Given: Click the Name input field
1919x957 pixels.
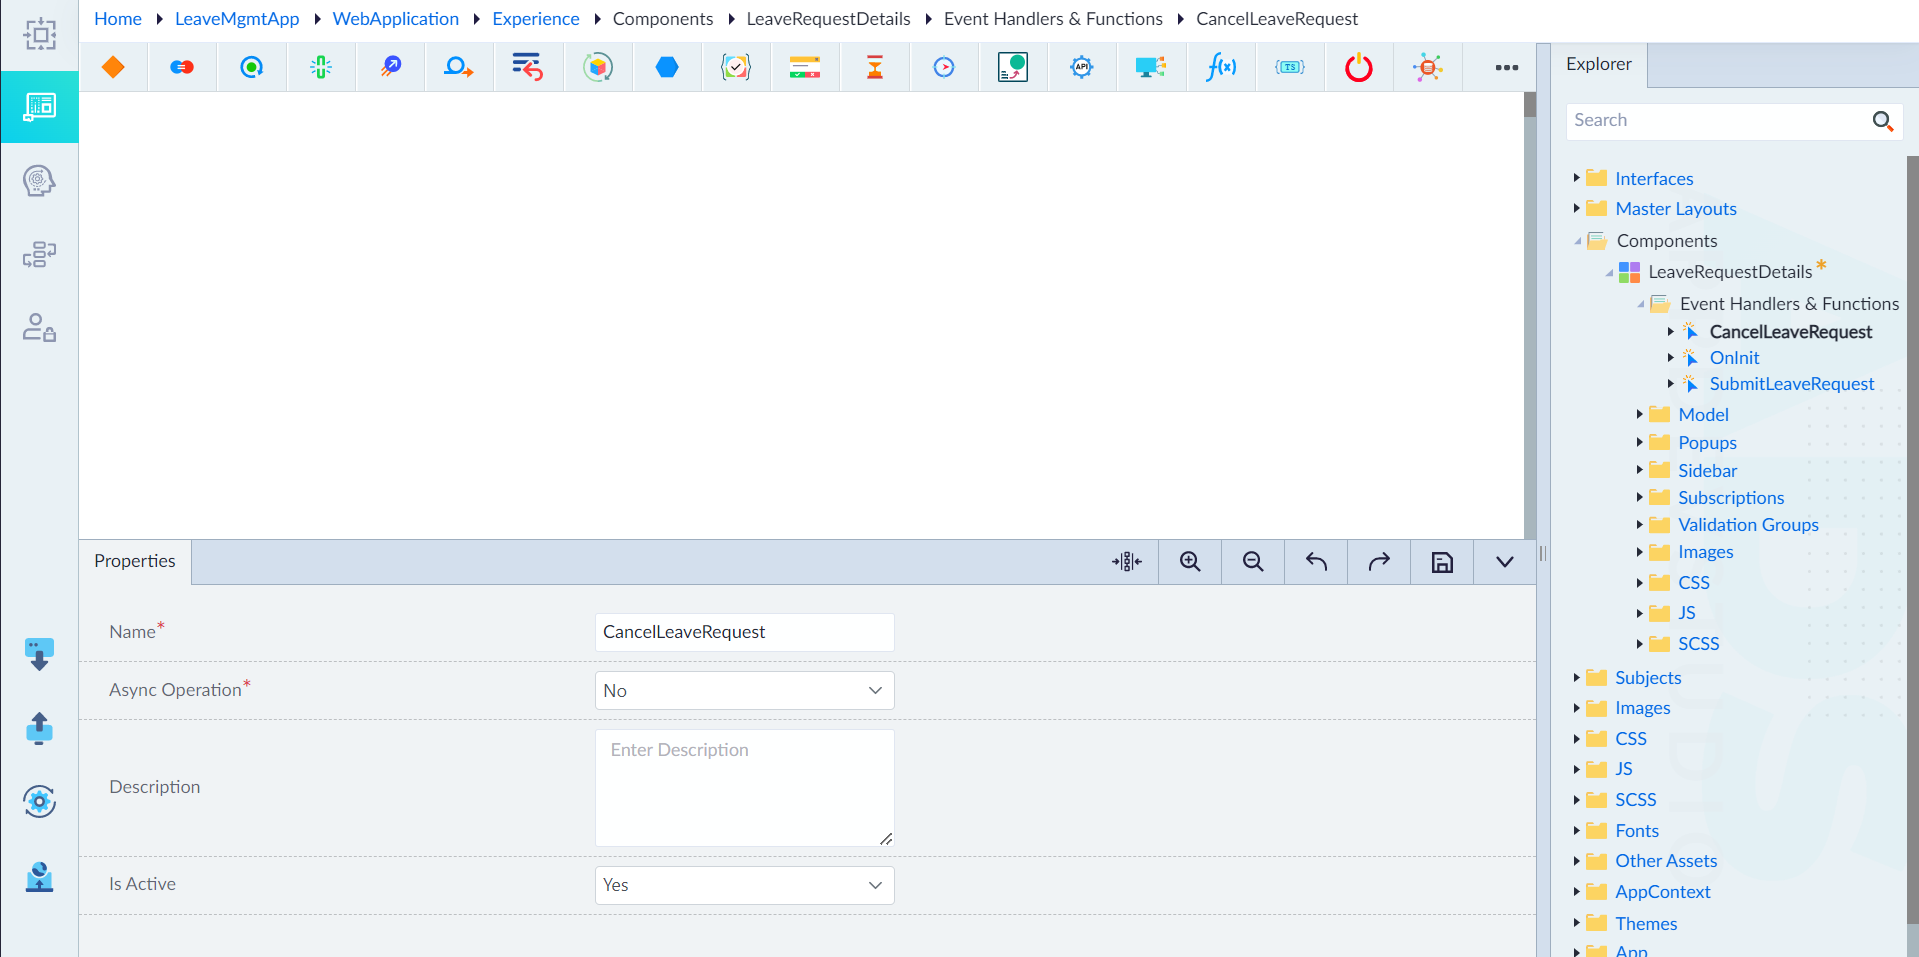Looking at the screenshot, I should (x=745, y=632).
